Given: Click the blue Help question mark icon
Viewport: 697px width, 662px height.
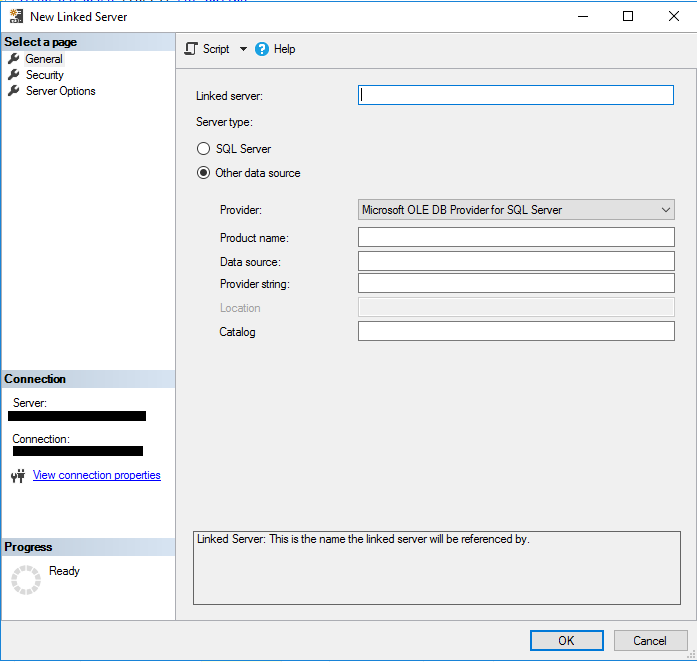Looking at the screenshot, I should 262,49.
